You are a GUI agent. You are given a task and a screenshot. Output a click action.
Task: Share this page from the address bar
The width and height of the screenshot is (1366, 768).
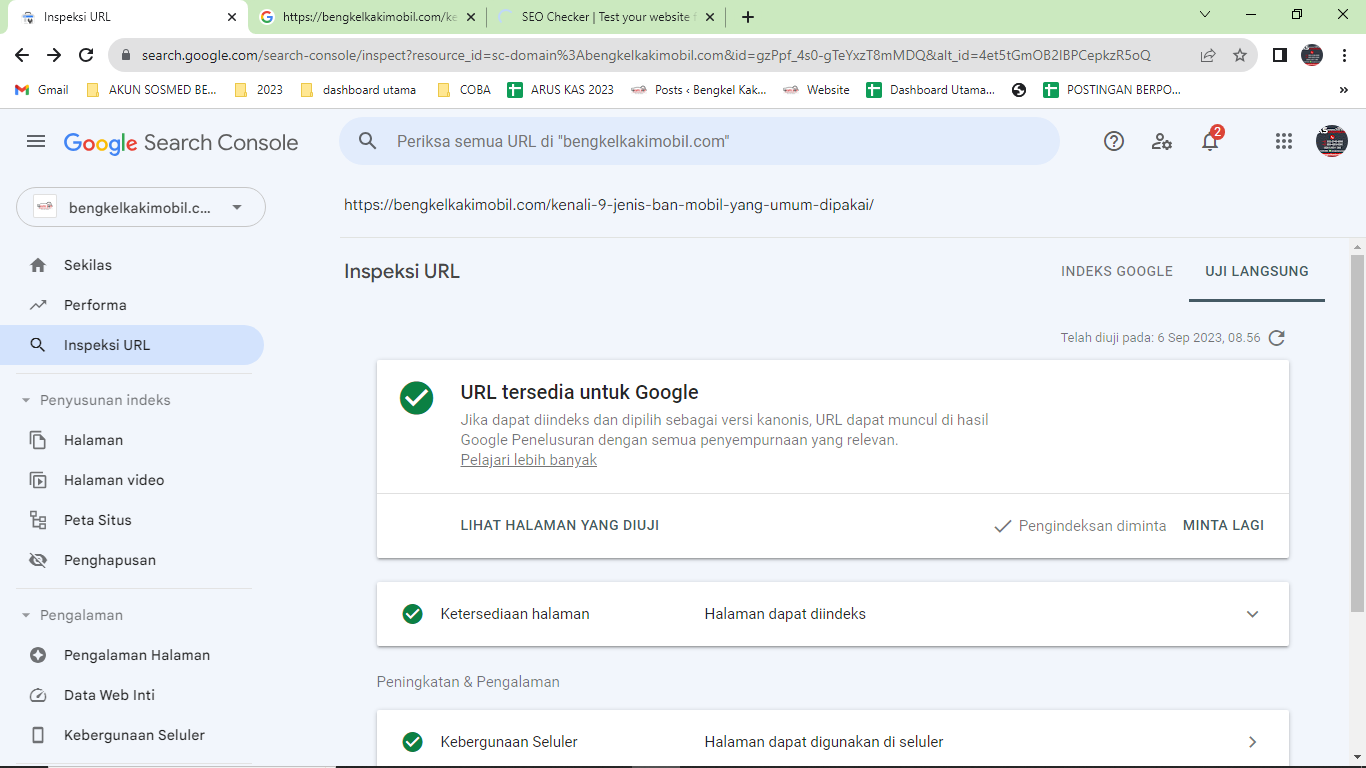[x=1208, y=55]
